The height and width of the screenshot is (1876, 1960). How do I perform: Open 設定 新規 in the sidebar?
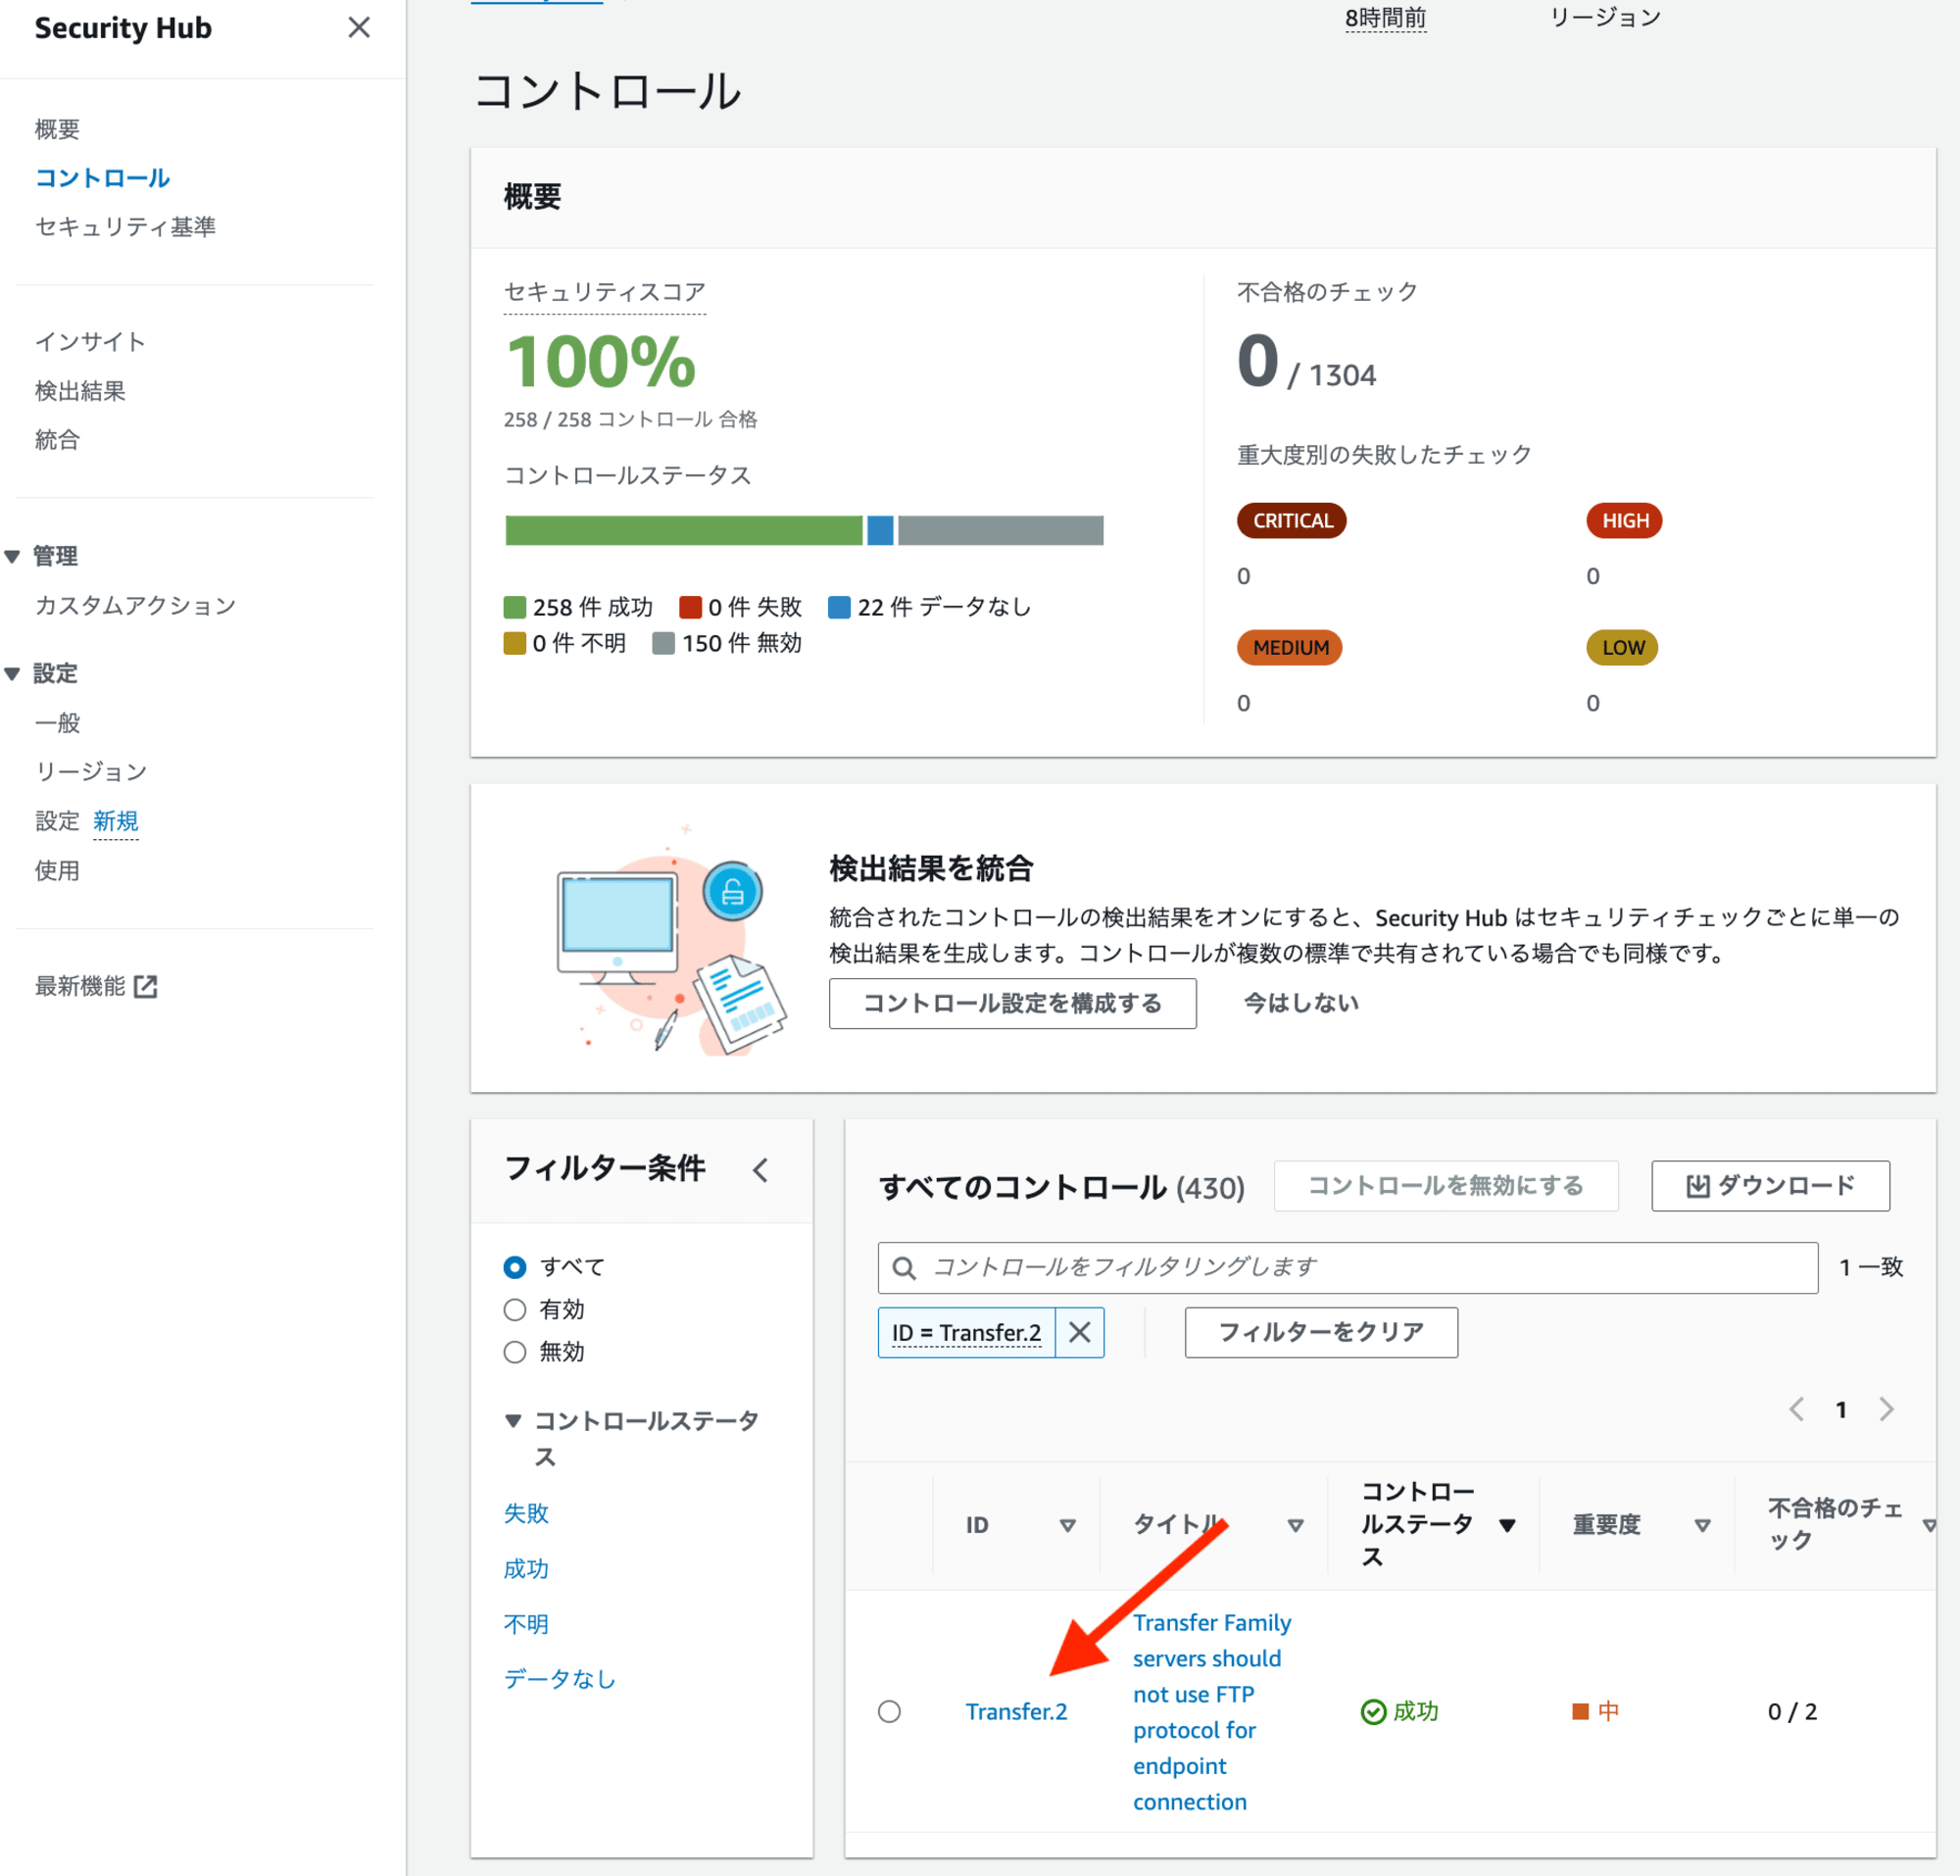86,821
